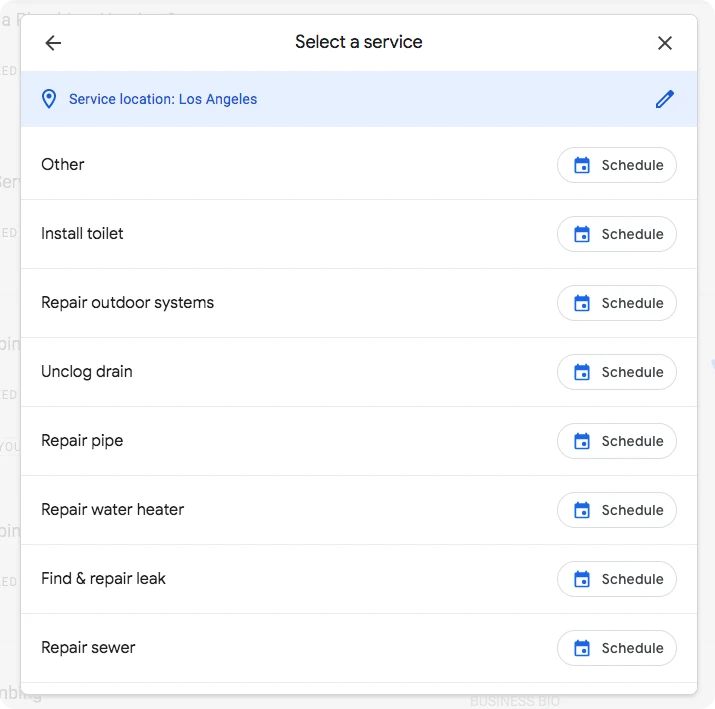The width and height of the screenshot is (715, 709).
Task: Schedule the Repair sewer service
Action: [617, 648]
